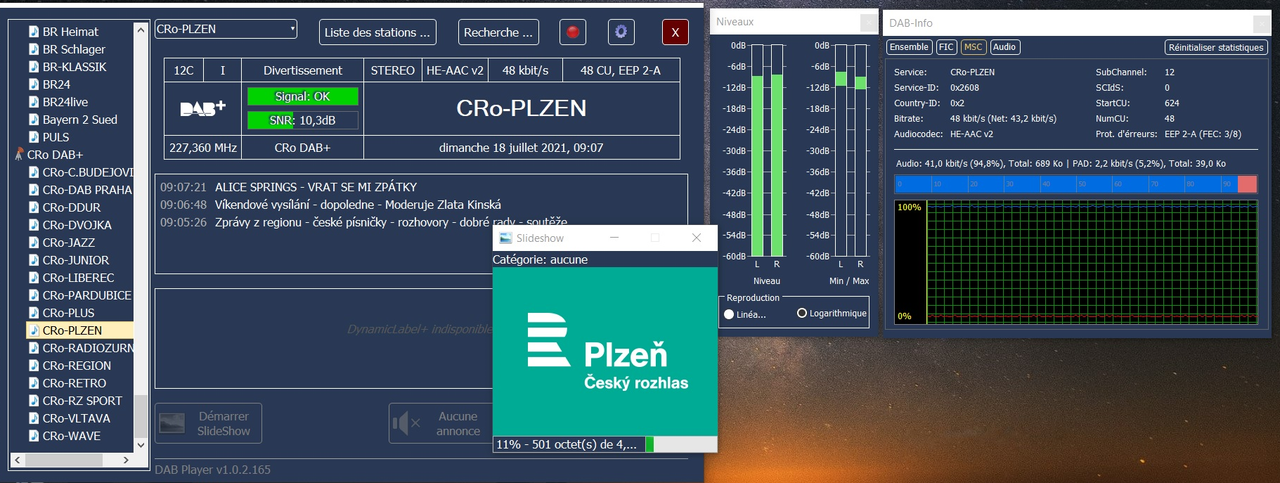Click the 48 CU, EEP 2-A cell
The width and height of the screenshot is (1280, 483).
pos(620,70)
